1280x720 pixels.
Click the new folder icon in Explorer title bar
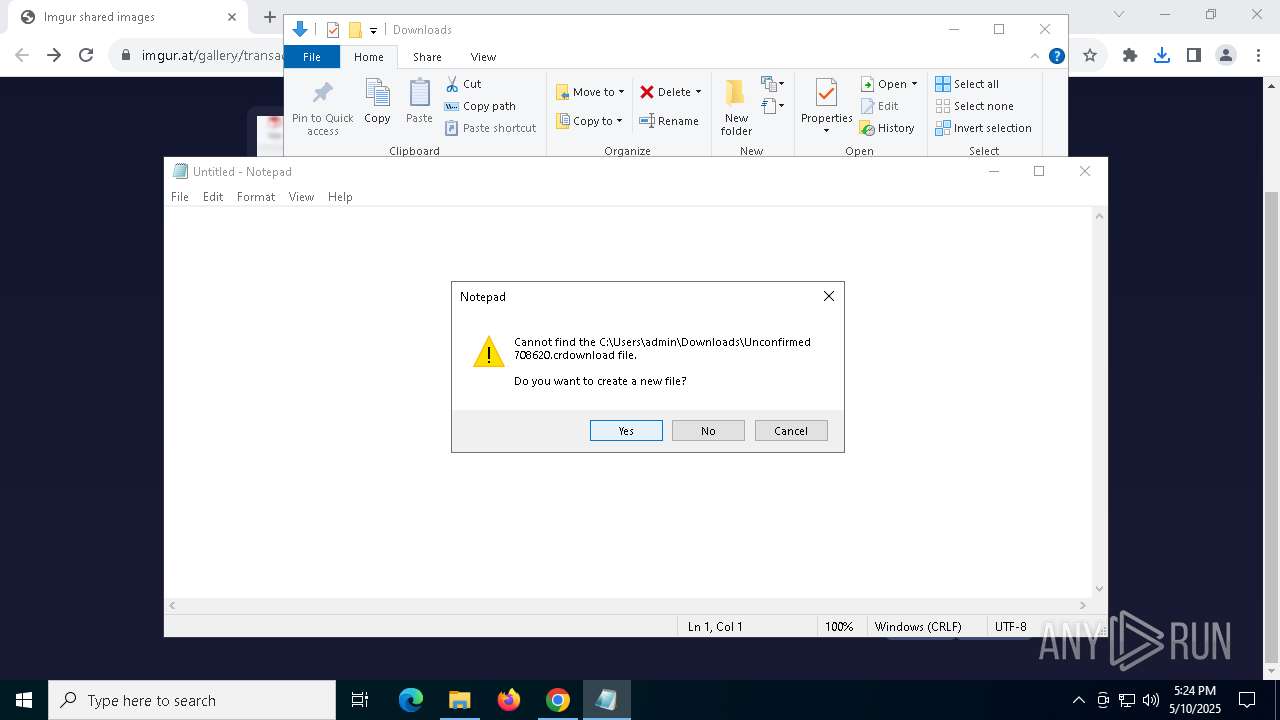pyautogui.click(x=355, y=30)
